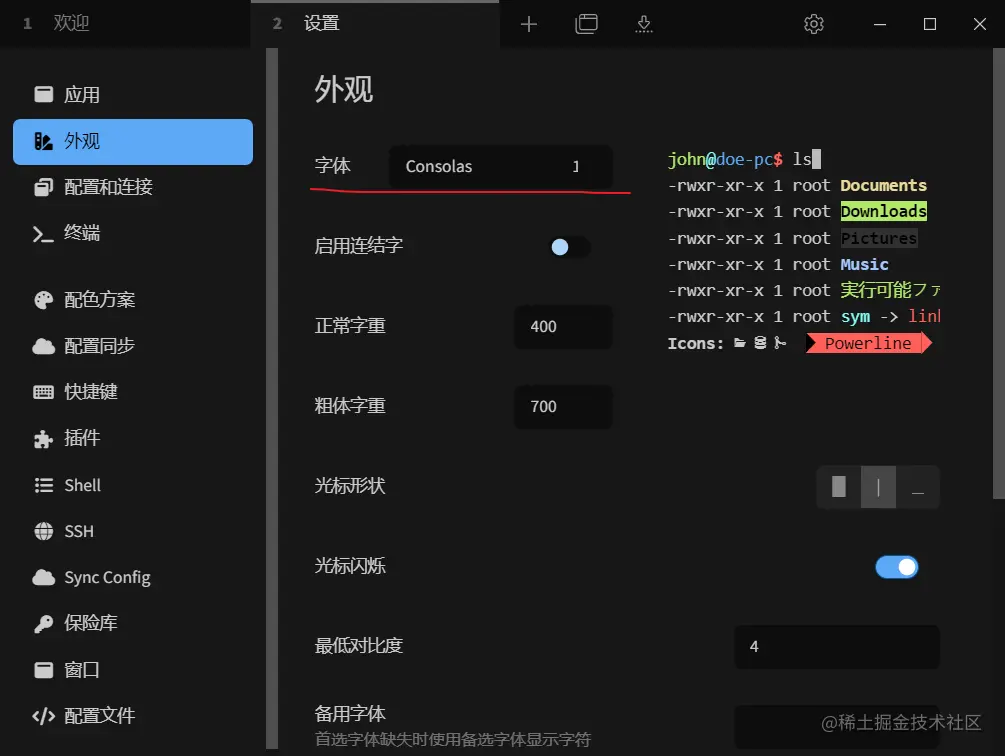The image size is (1005, 756).
Task: Open the SSH settings section
Action: click(x=133, y=531)
